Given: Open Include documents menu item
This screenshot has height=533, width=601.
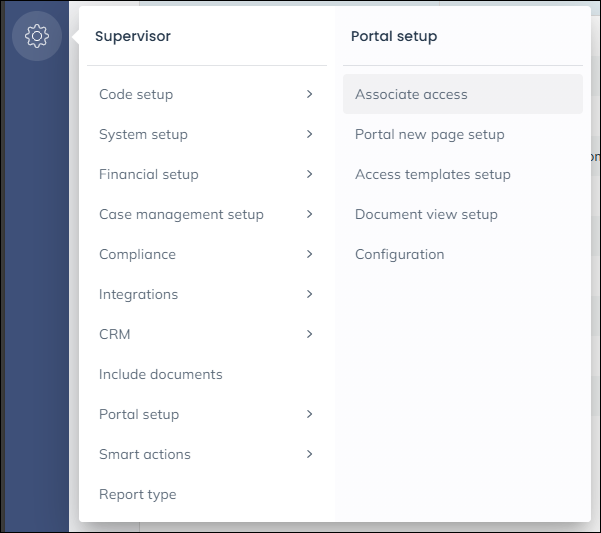Looking at the screenshot, I should [160, 374].
